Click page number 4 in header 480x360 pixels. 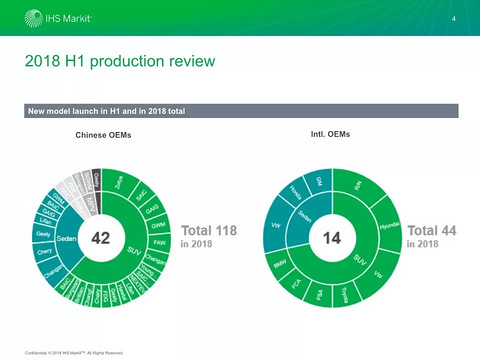click(x=453, y=19)
